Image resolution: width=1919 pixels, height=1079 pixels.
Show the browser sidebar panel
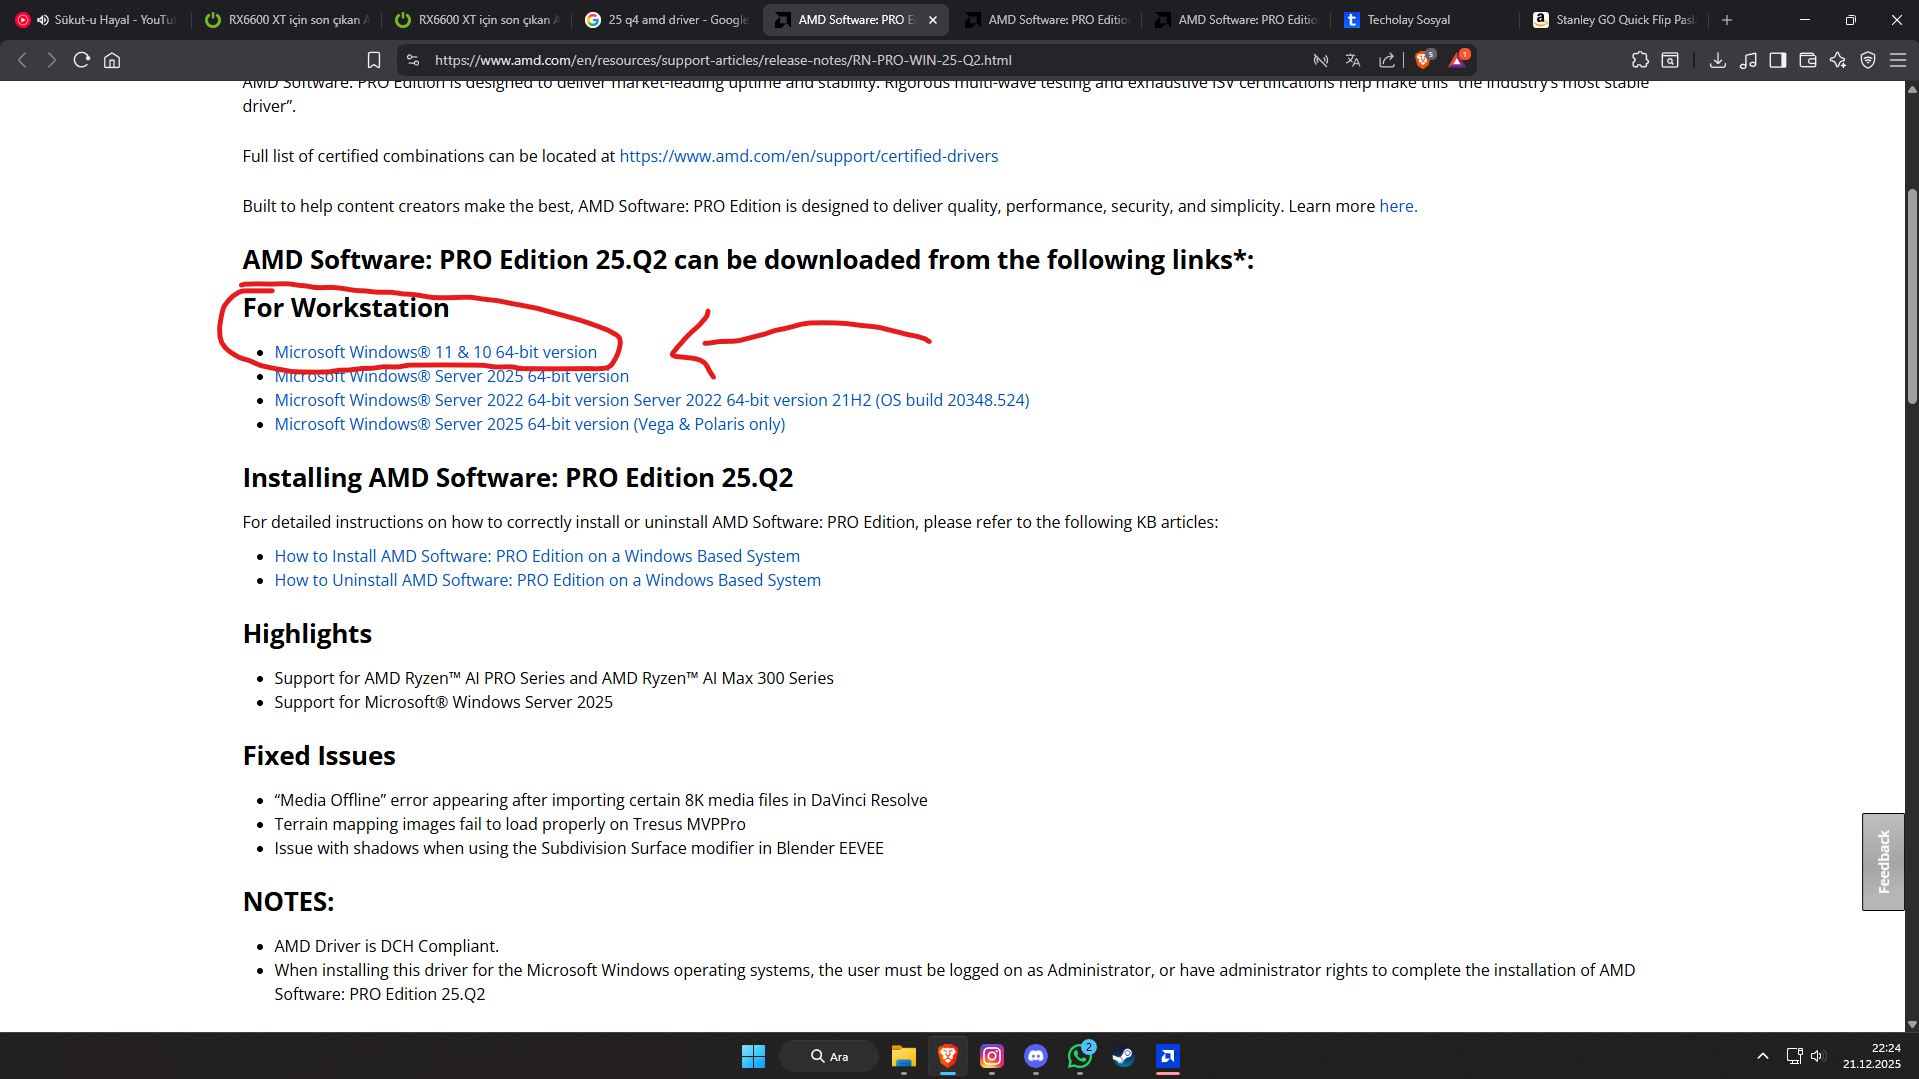pos(1778,60)
